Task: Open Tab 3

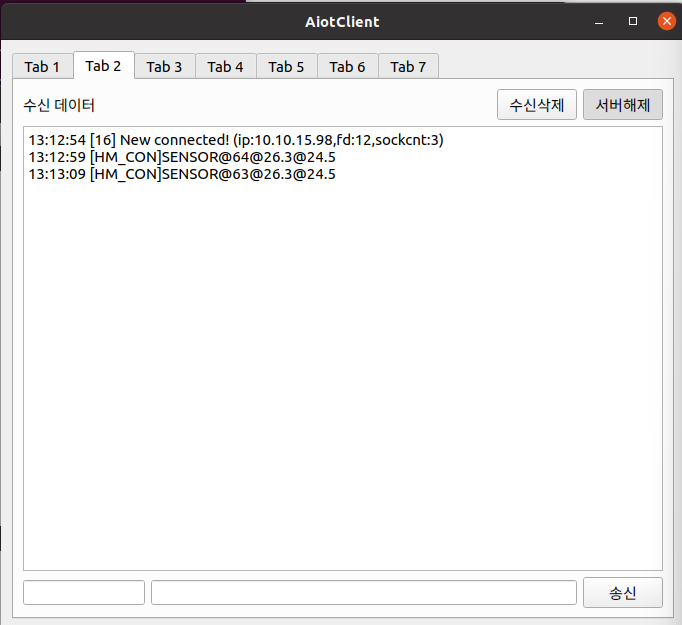Action: click(x=164, y=67)
